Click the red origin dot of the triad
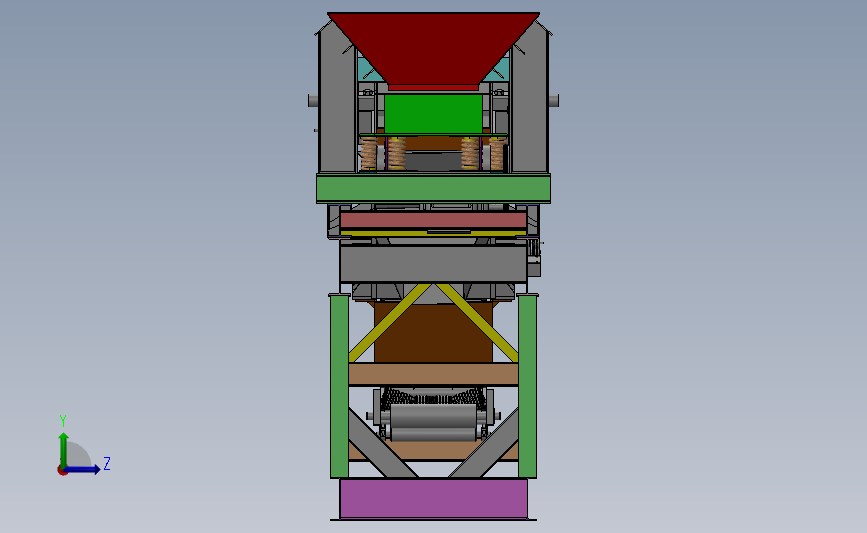Screen dimensions: 867x533 [x=62, y=471]
